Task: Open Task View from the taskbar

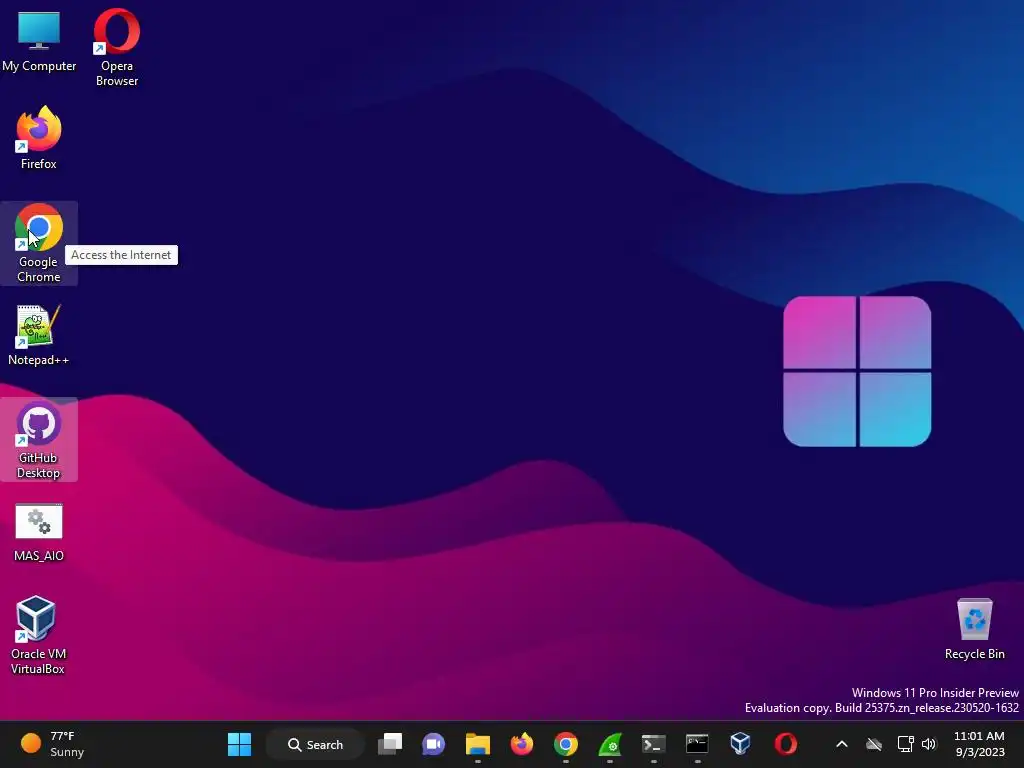Action: 390,744
